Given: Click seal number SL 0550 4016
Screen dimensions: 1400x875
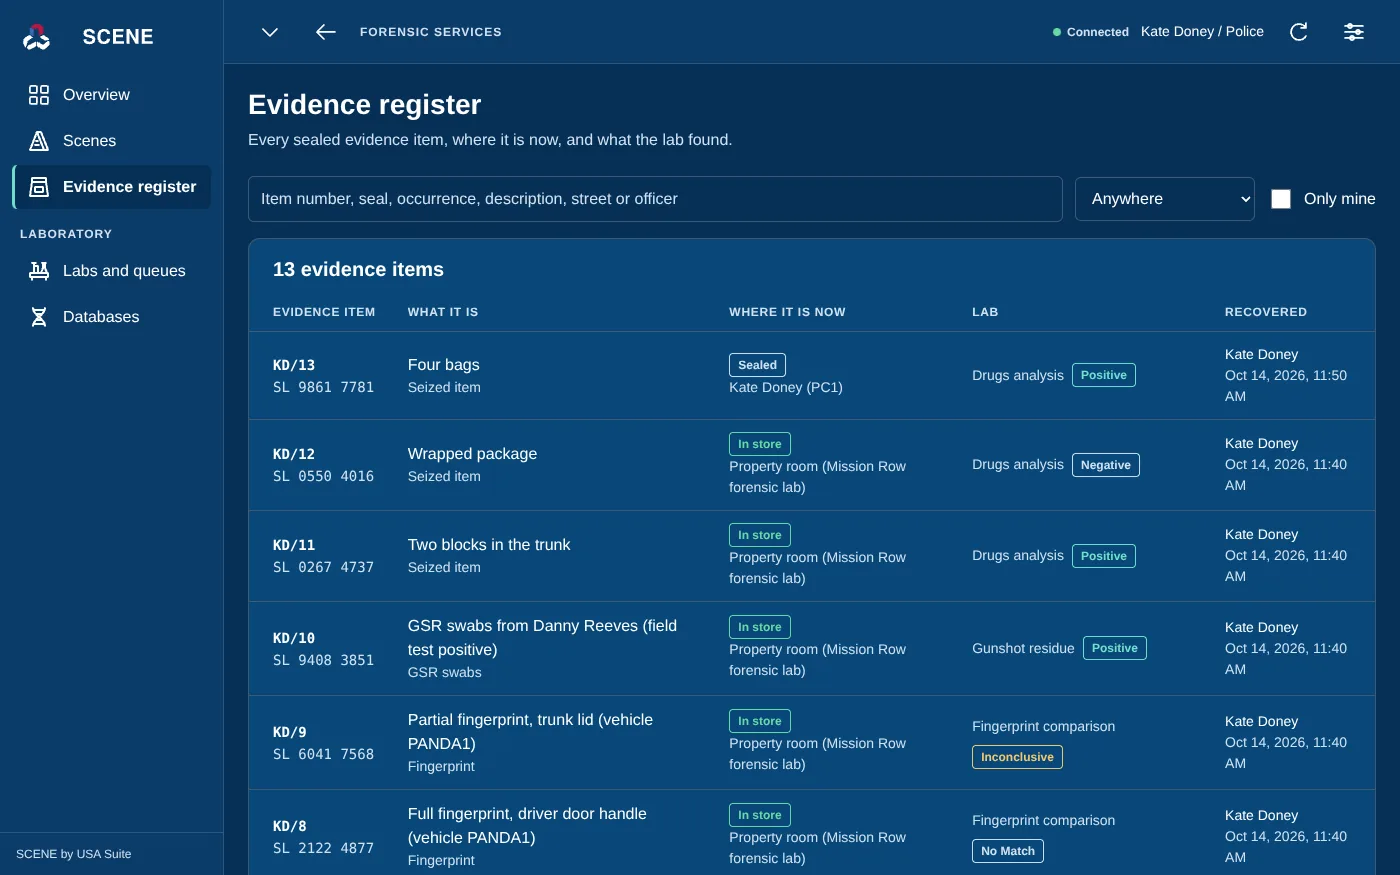Looking at the screenshot, I should pos(323,476).
